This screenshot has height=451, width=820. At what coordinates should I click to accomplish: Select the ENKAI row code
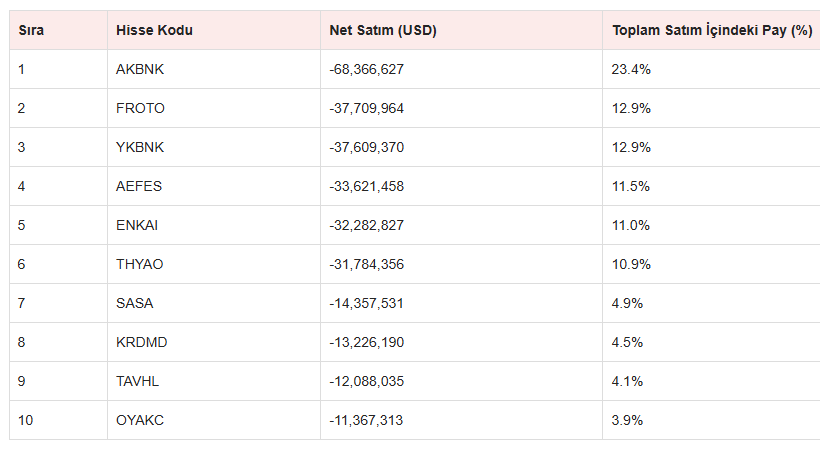(137, 225)
